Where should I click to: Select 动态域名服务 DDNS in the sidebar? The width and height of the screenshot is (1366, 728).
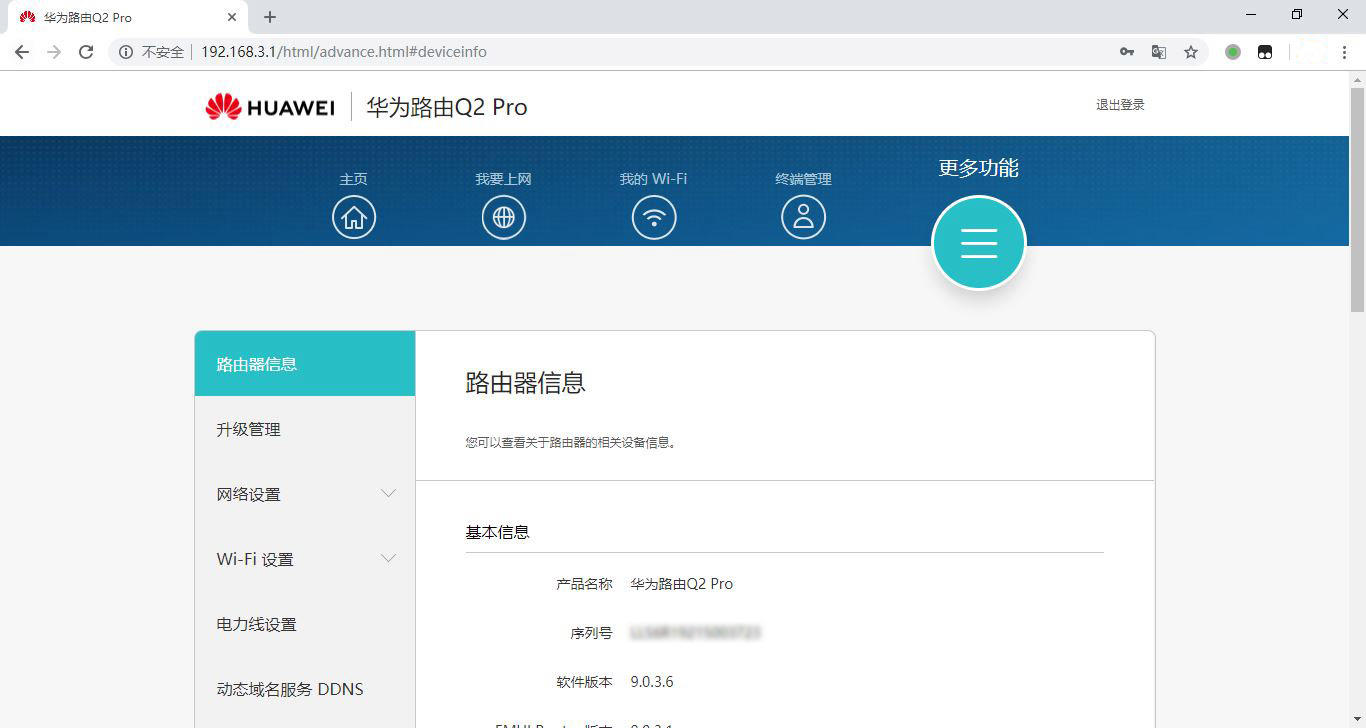click(305, 689)
